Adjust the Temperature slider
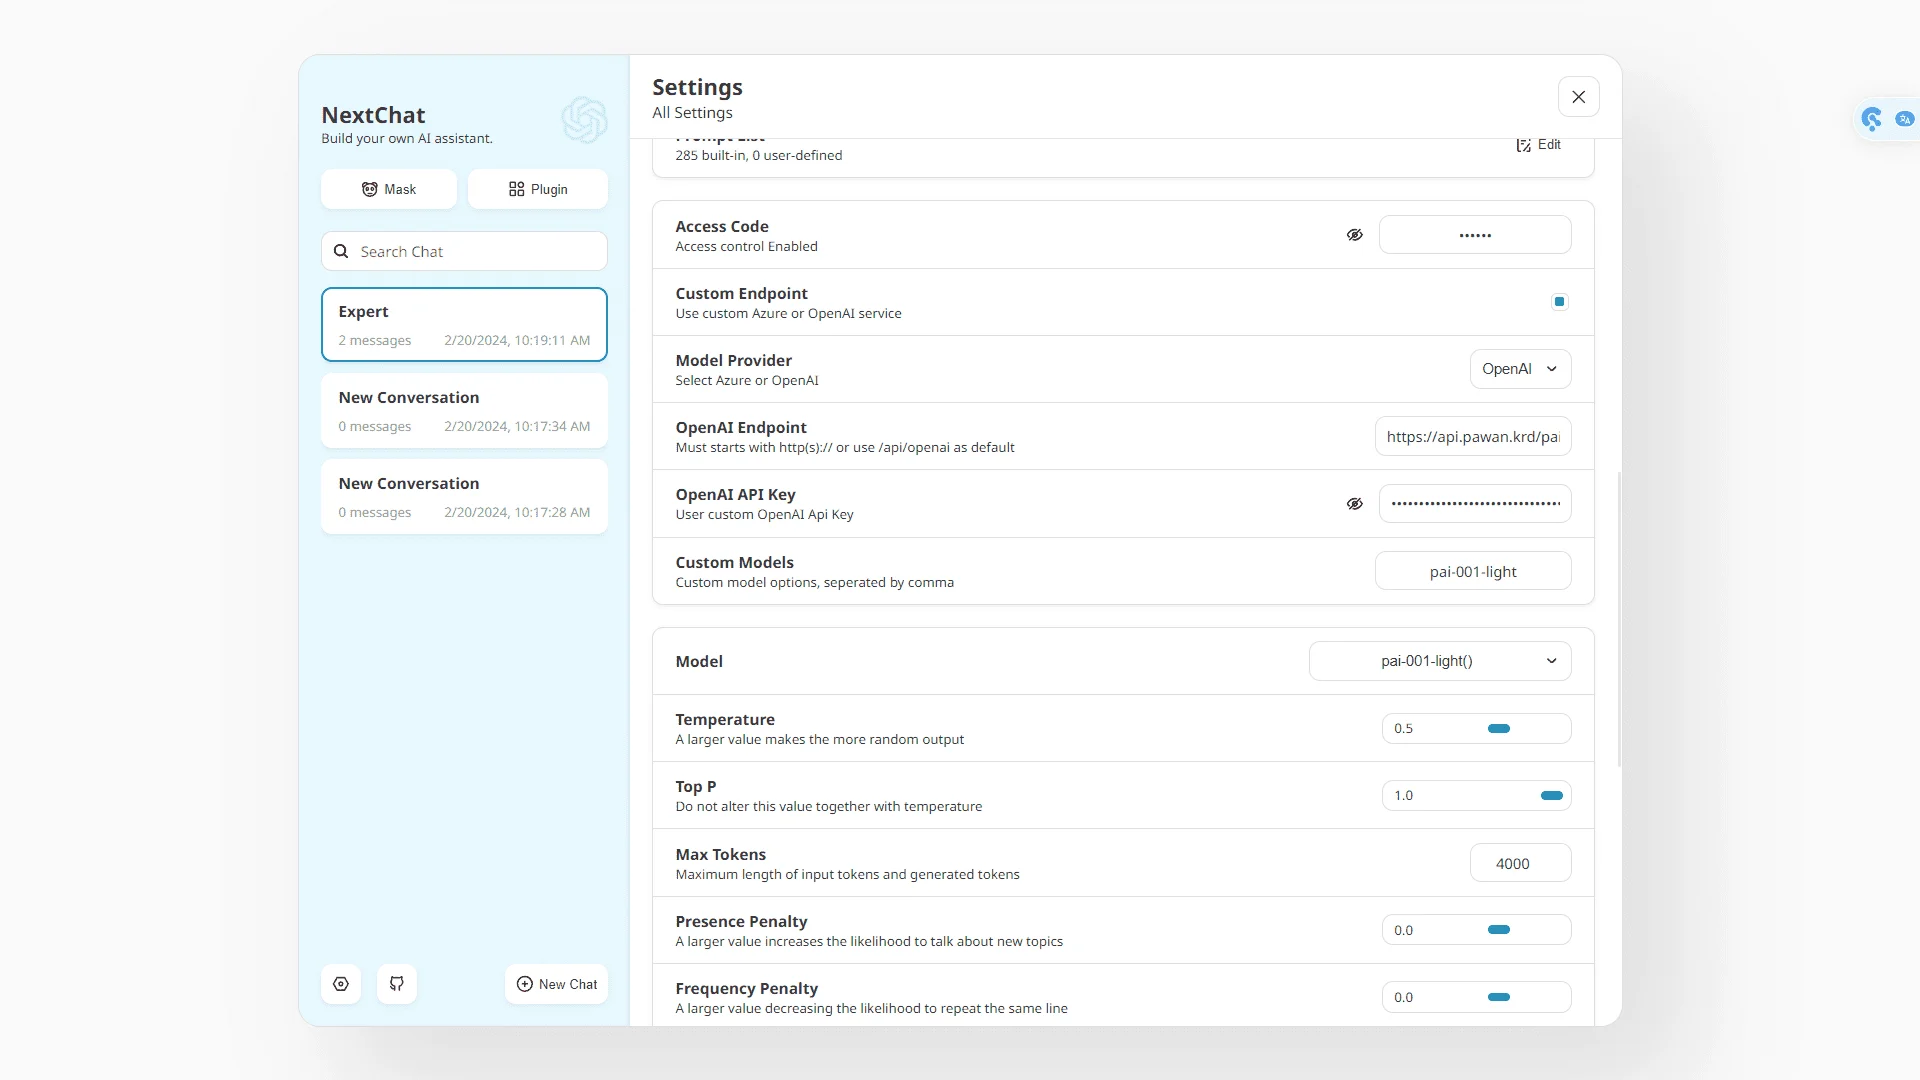 [x=1477, y=729]
